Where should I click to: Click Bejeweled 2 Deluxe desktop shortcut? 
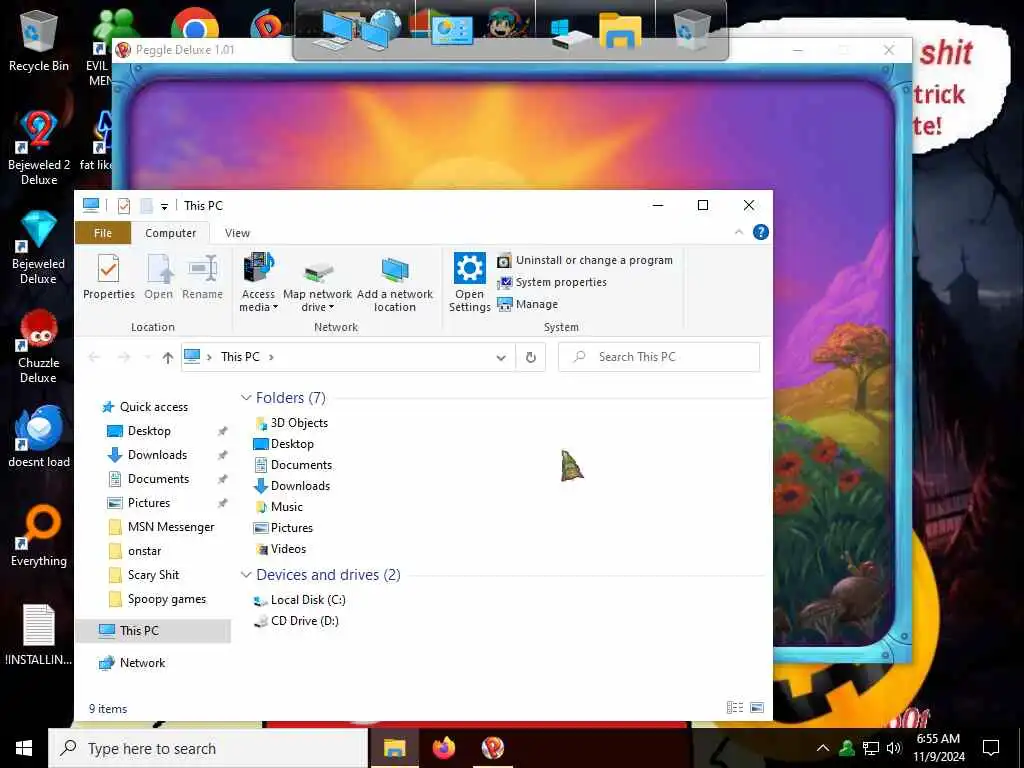(x=39, y=148)
